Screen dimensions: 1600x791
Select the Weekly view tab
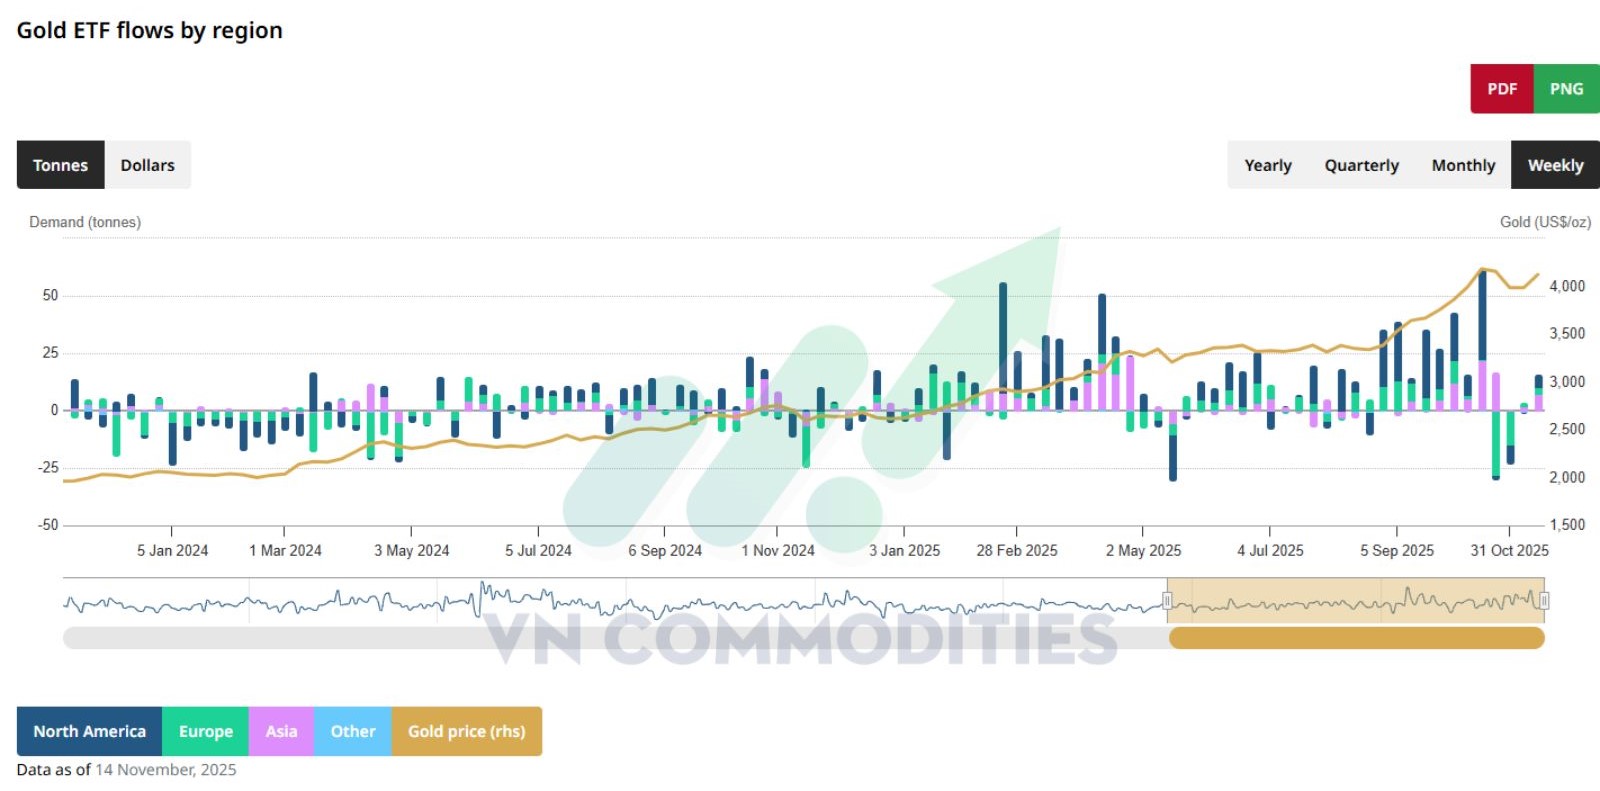pyautogui.click(x=1555, y=165)
